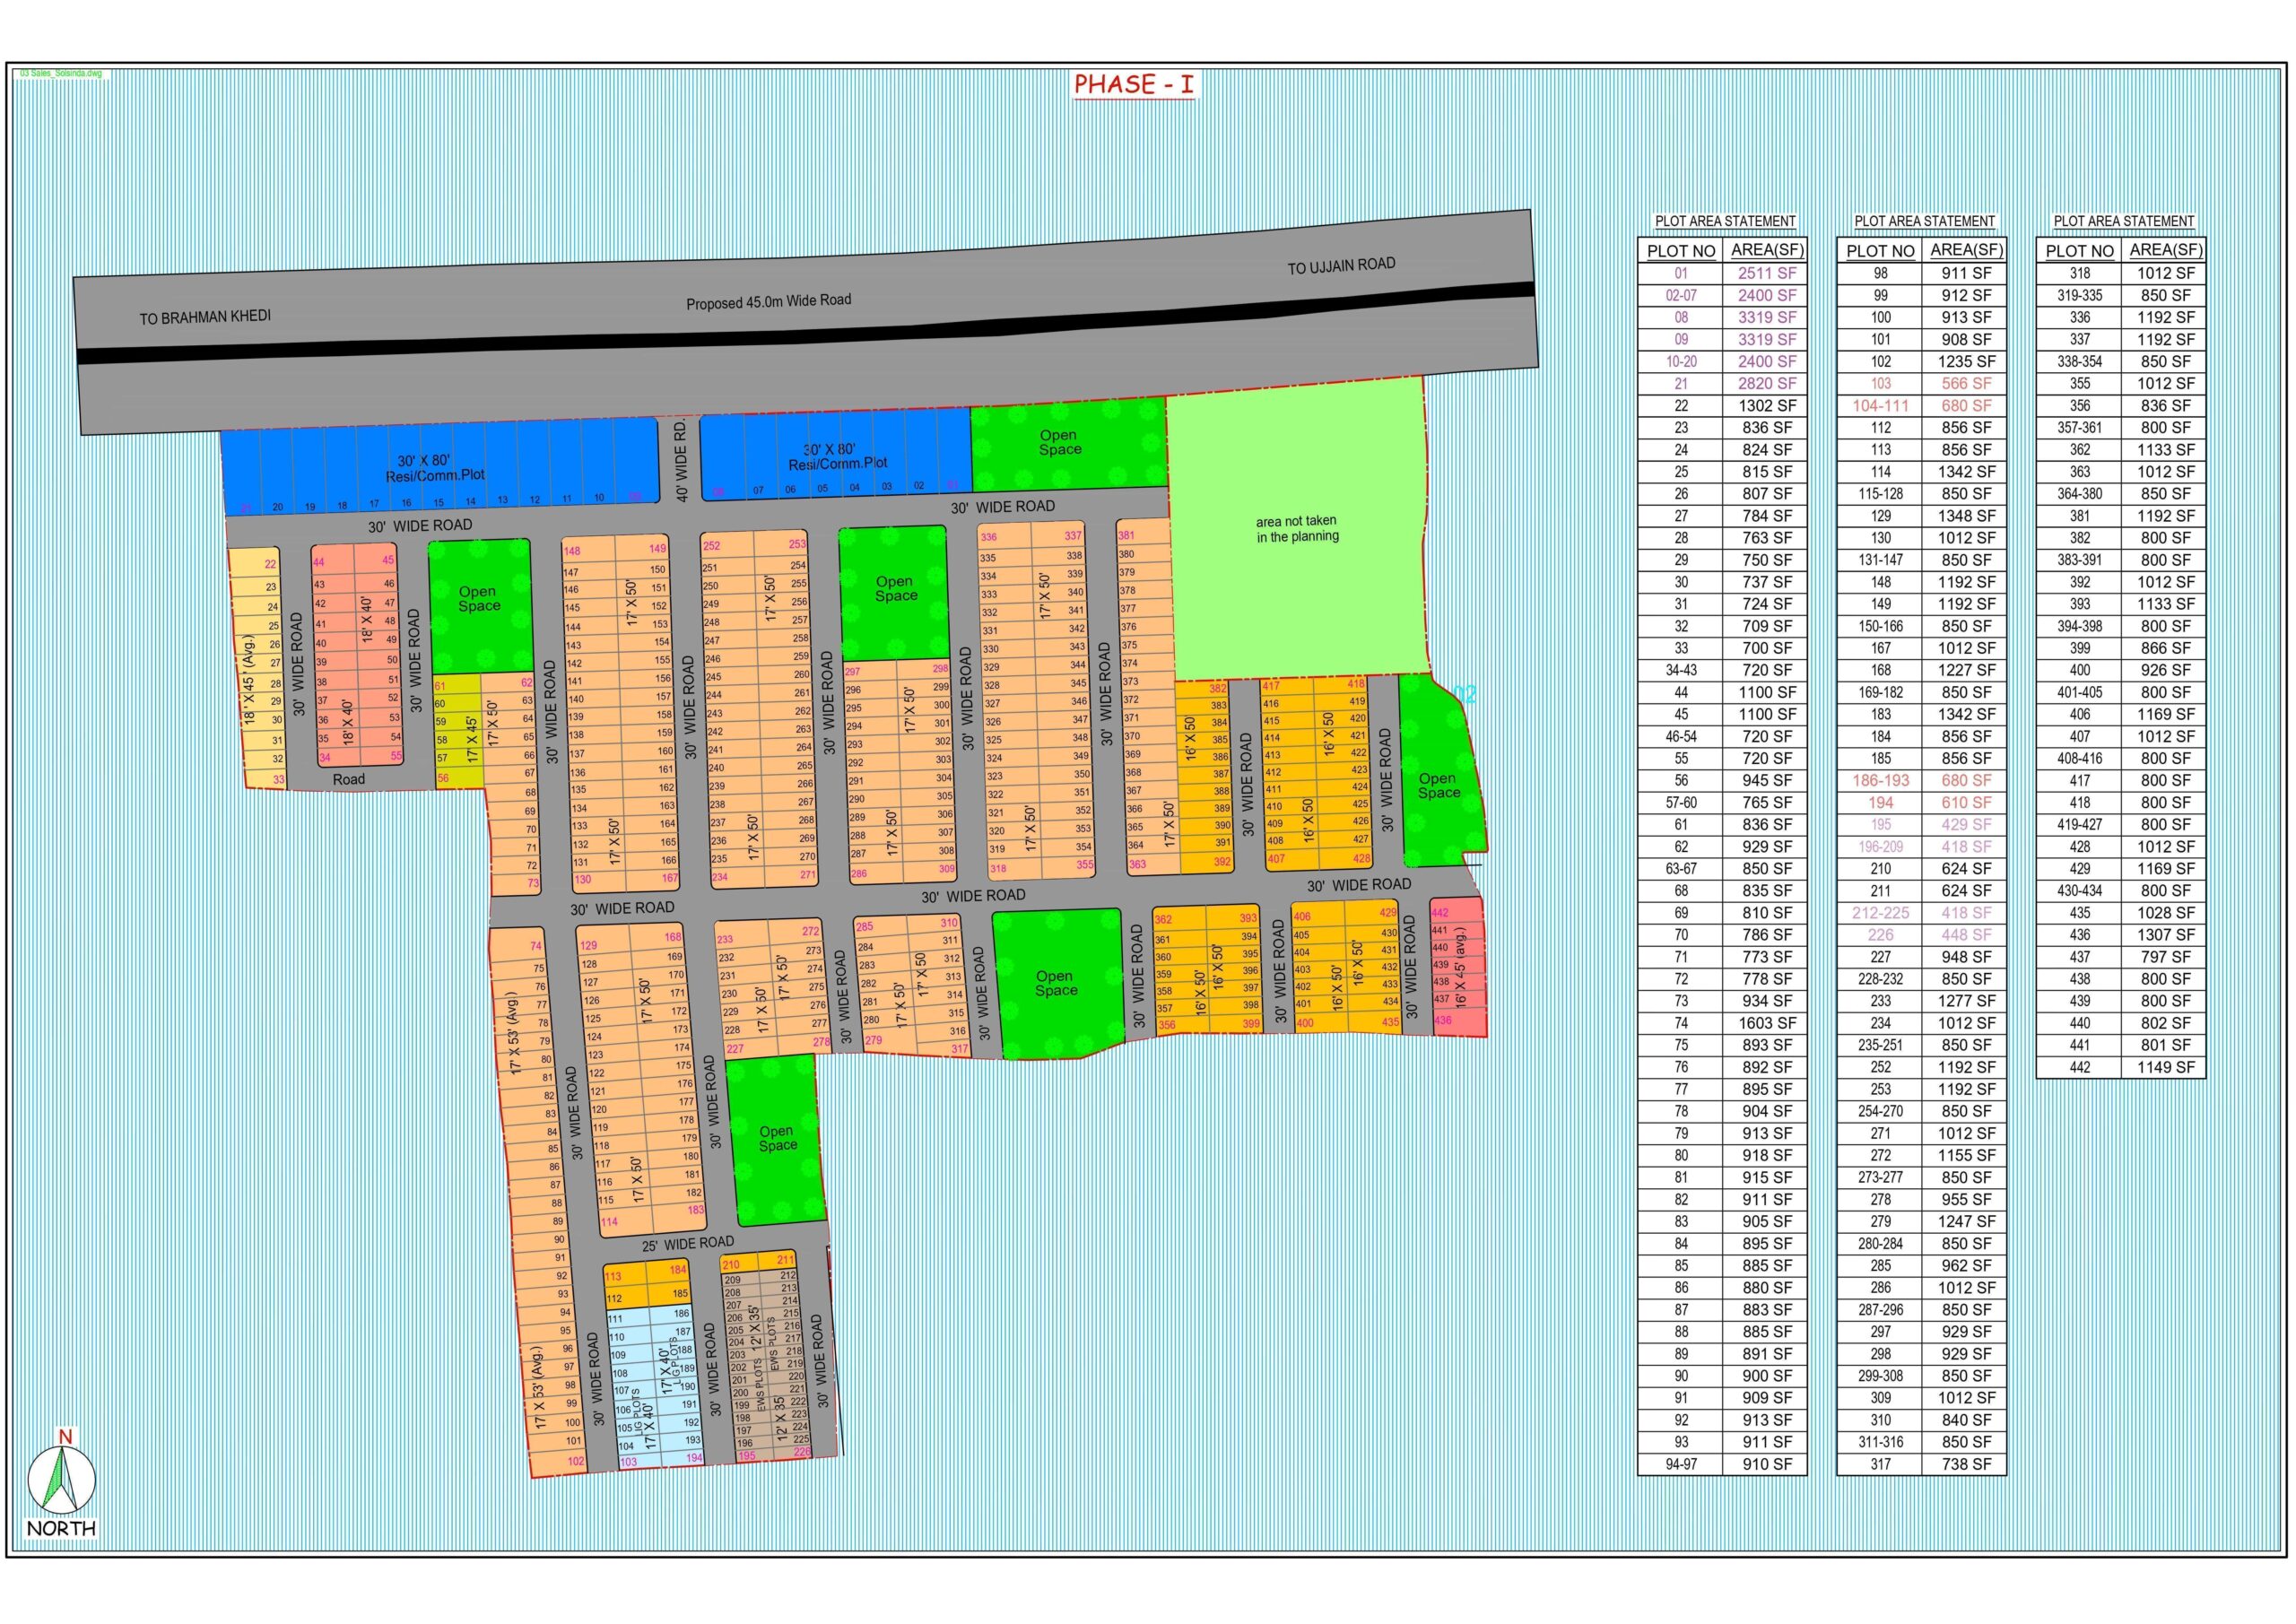Screen dimensions: 2296x1624
Task: Click the "212-225" plot range cell
Action: tap(1881, 913)
